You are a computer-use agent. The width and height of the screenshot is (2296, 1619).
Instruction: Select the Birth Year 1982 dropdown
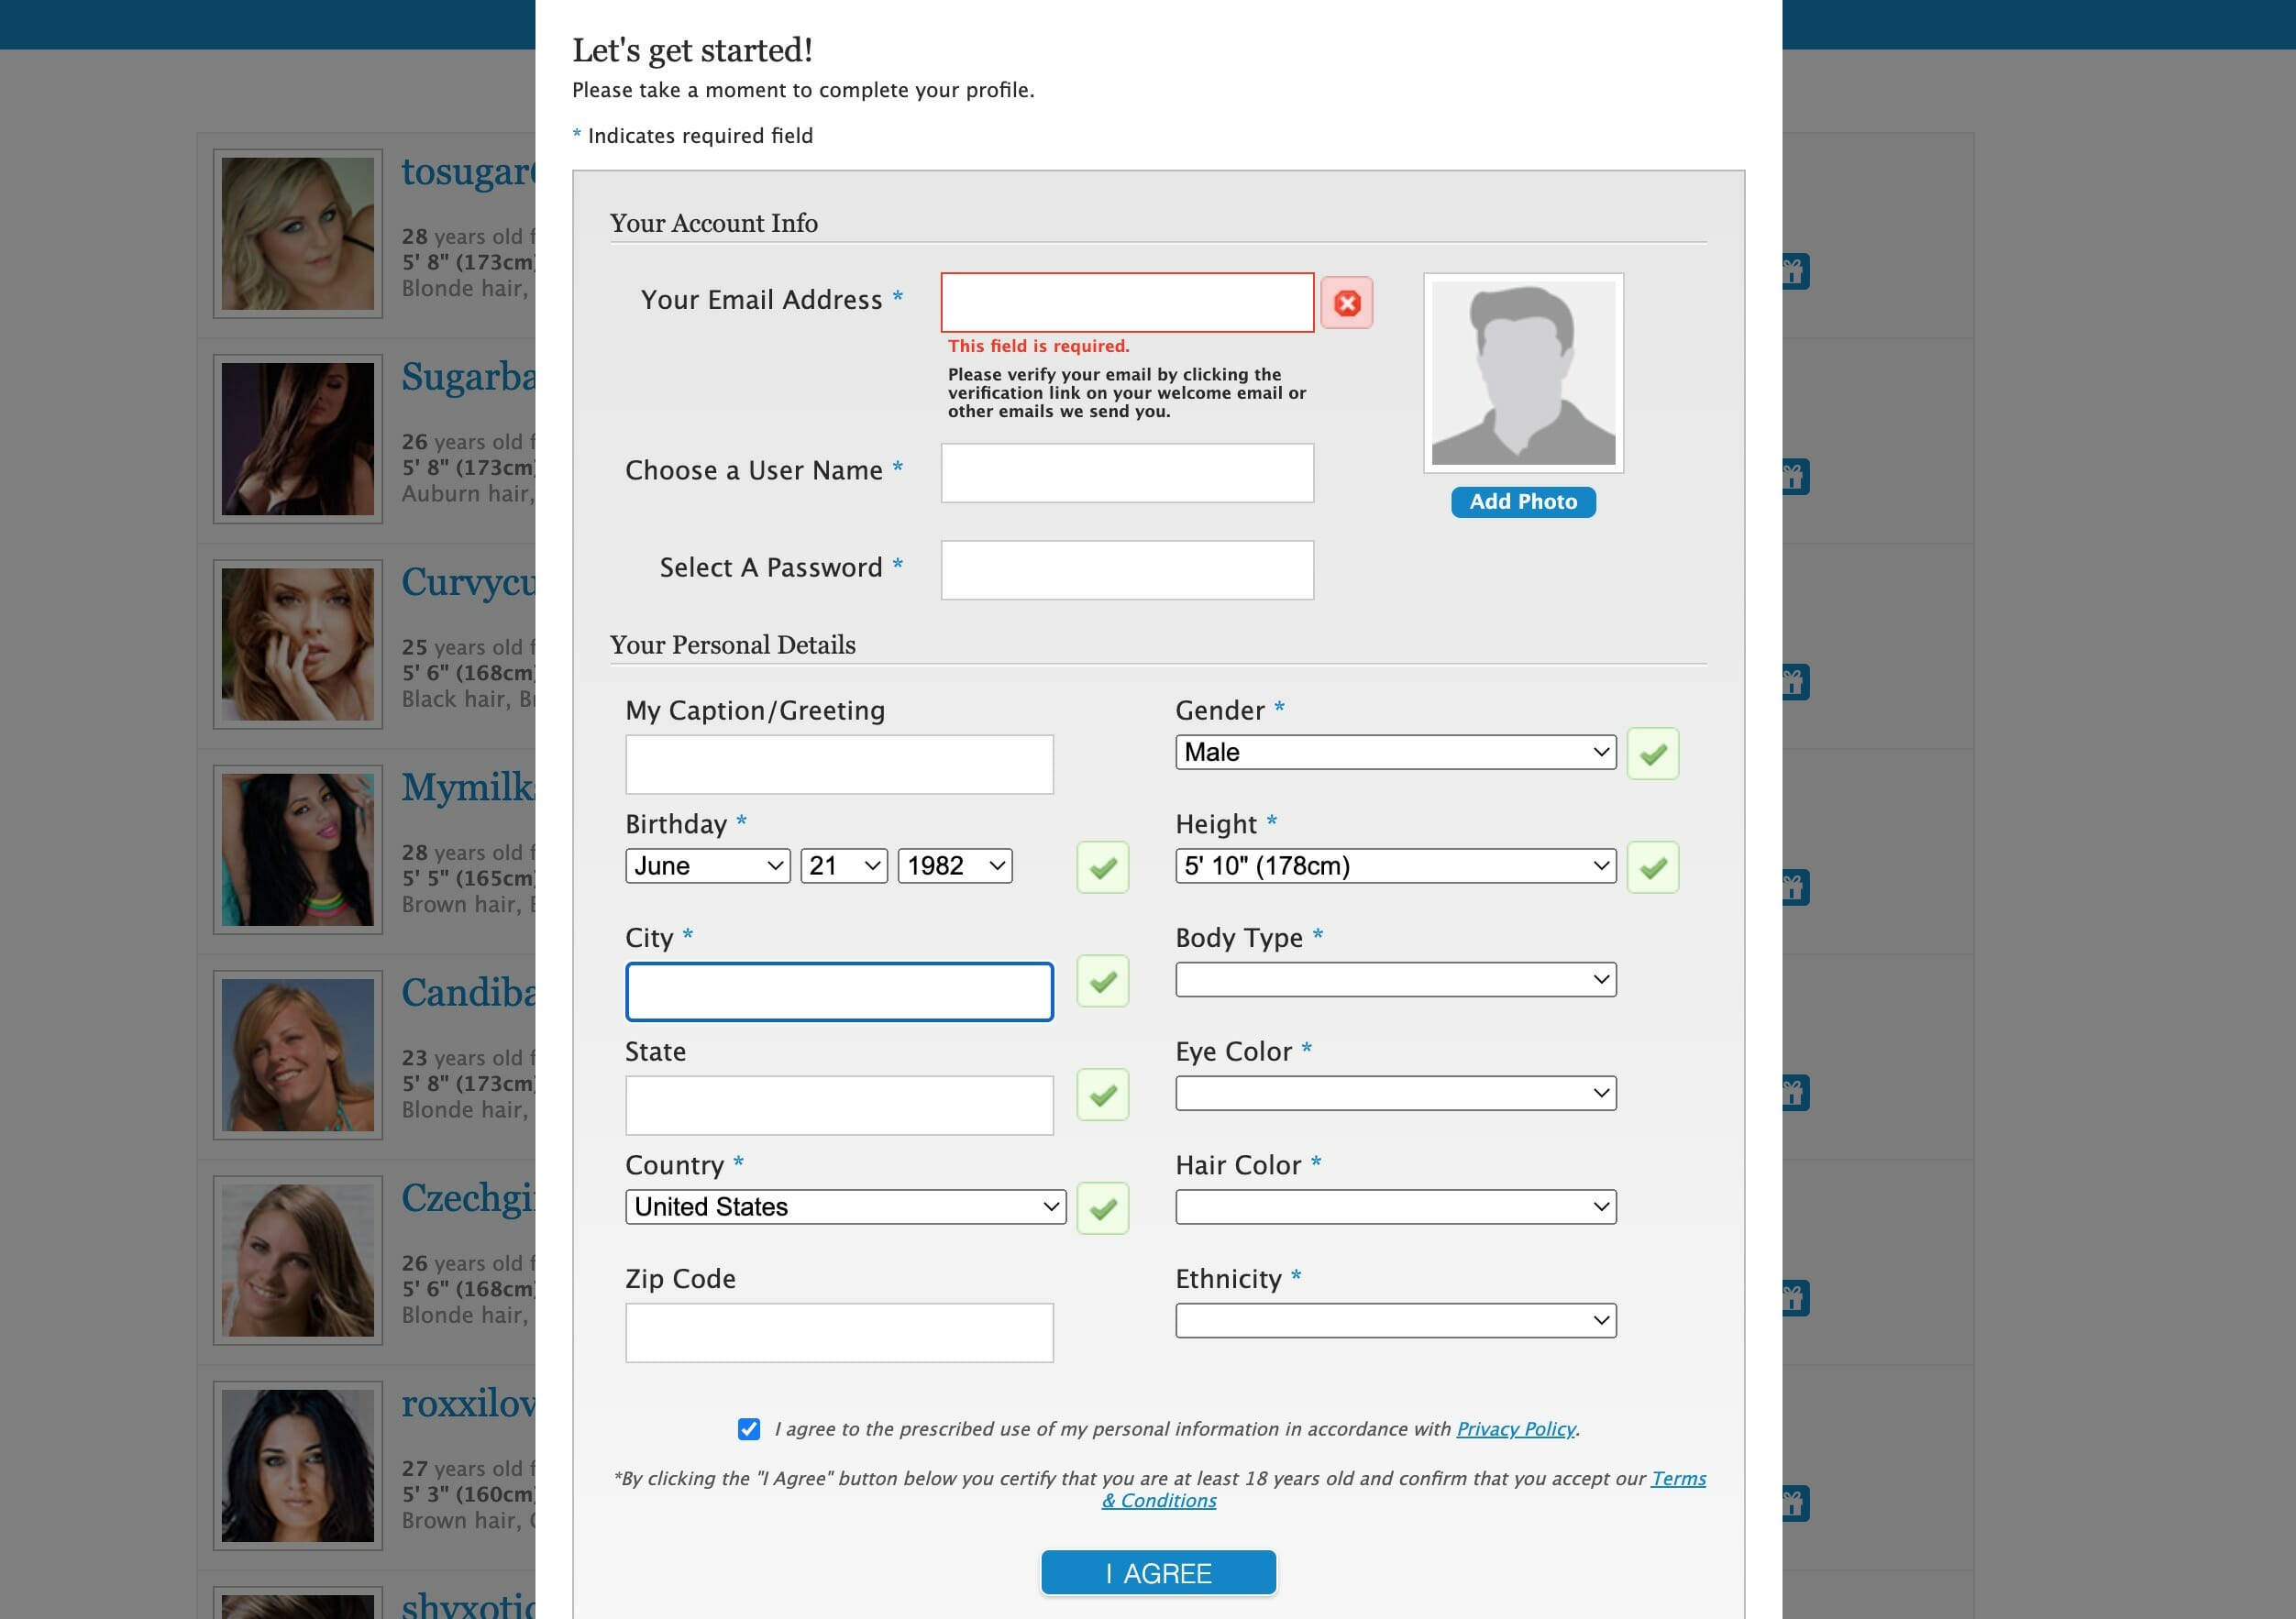point(955,865)
